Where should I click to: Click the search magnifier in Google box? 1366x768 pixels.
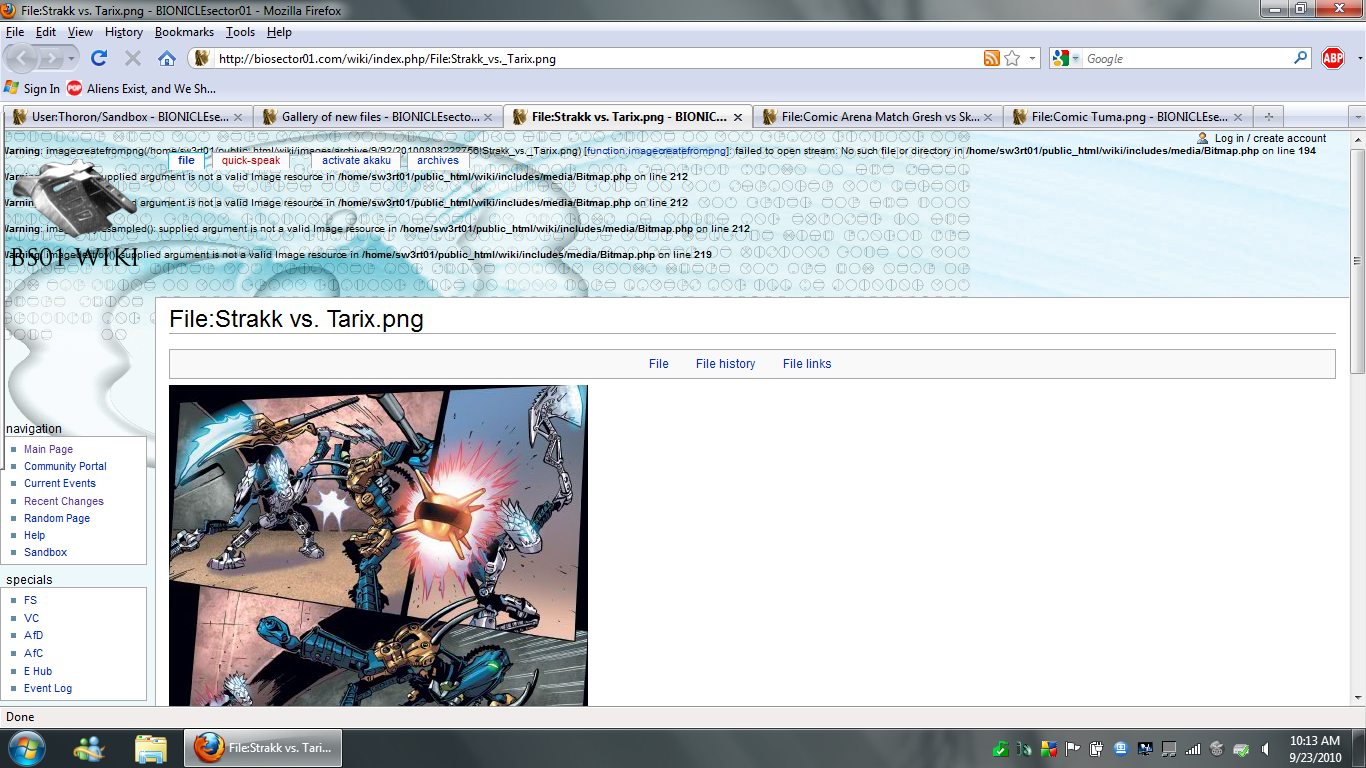(1301, 58)
